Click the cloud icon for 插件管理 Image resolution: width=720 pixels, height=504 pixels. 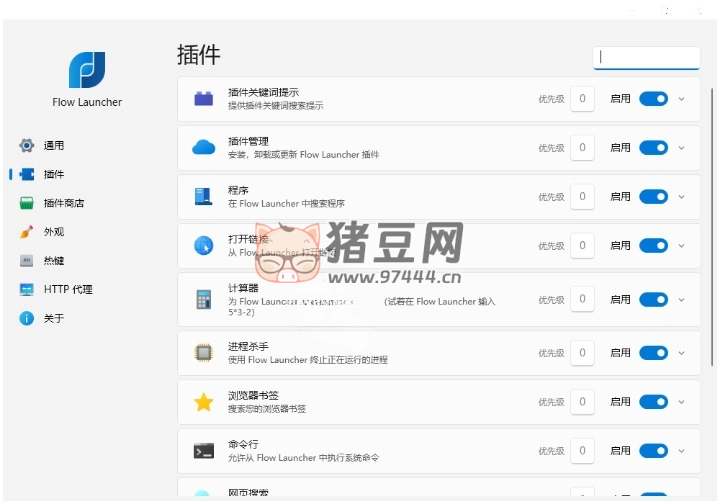point(204,148)
